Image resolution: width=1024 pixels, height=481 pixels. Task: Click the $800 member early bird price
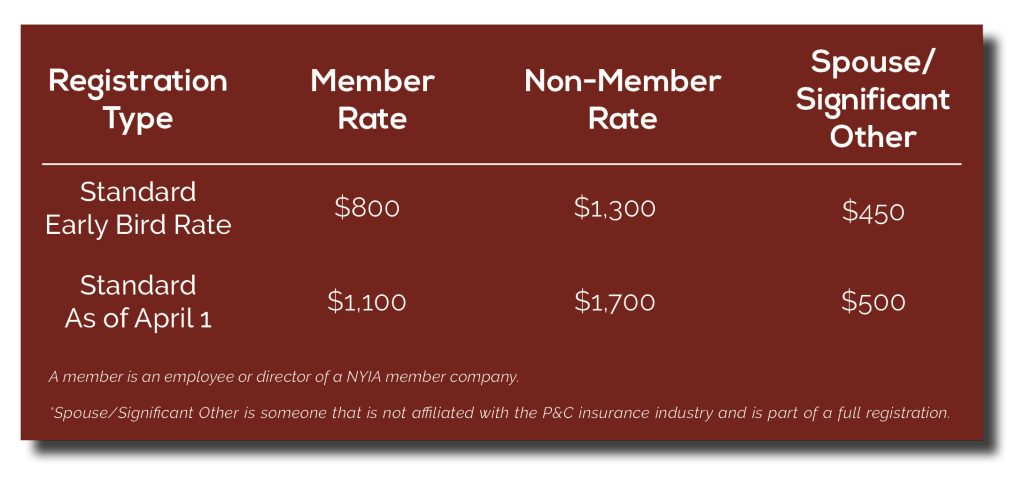(367, 208)
